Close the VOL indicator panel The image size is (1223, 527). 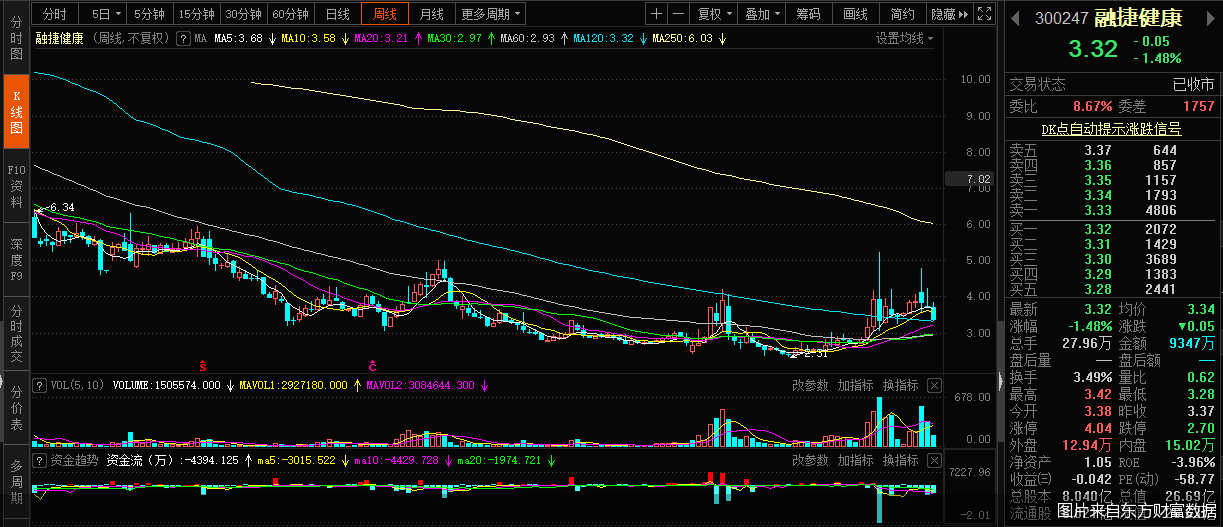(934, 385)
